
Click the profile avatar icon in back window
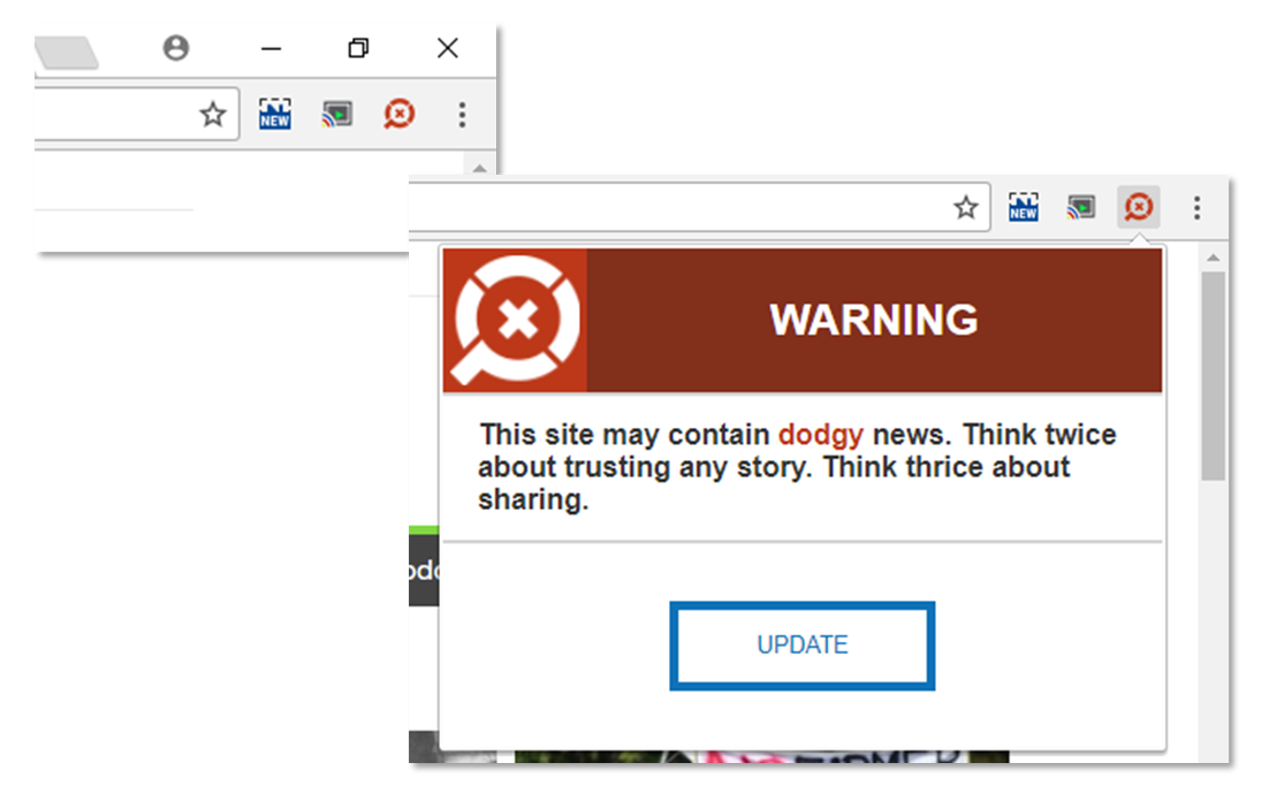(176, 48)
